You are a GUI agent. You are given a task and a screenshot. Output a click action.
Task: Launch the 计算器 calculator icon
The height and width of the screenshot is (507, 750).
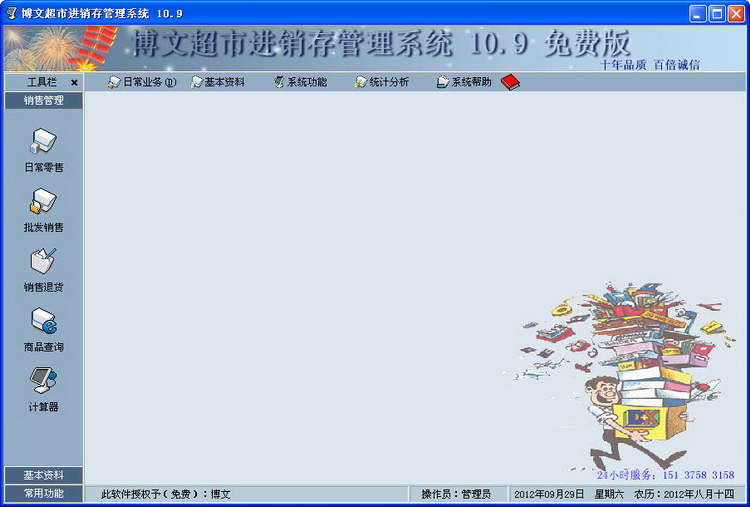43,381
